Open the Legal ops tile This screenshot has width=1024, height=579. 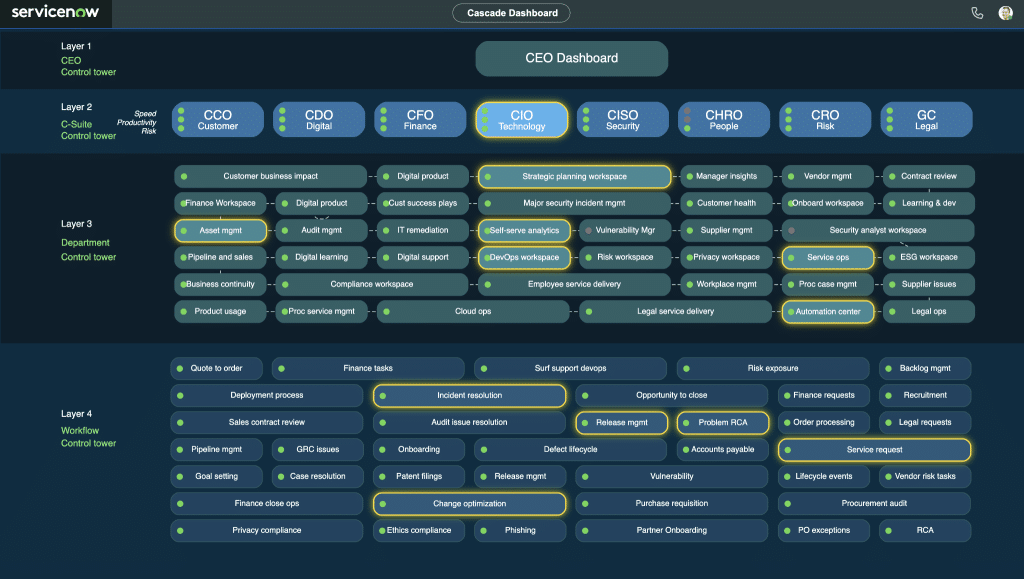tap(929, 311)
